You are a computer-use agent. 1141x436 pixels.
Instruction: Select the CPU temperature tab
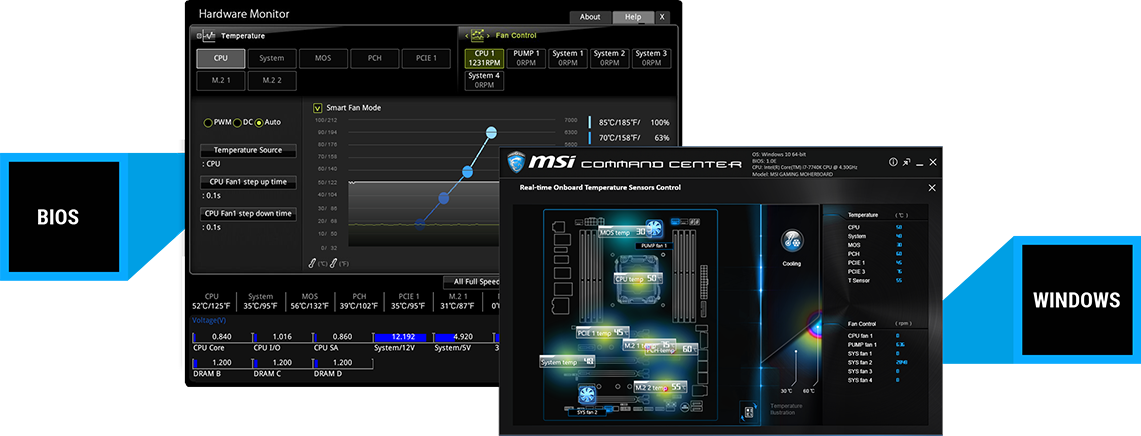(x=220, y=58)
